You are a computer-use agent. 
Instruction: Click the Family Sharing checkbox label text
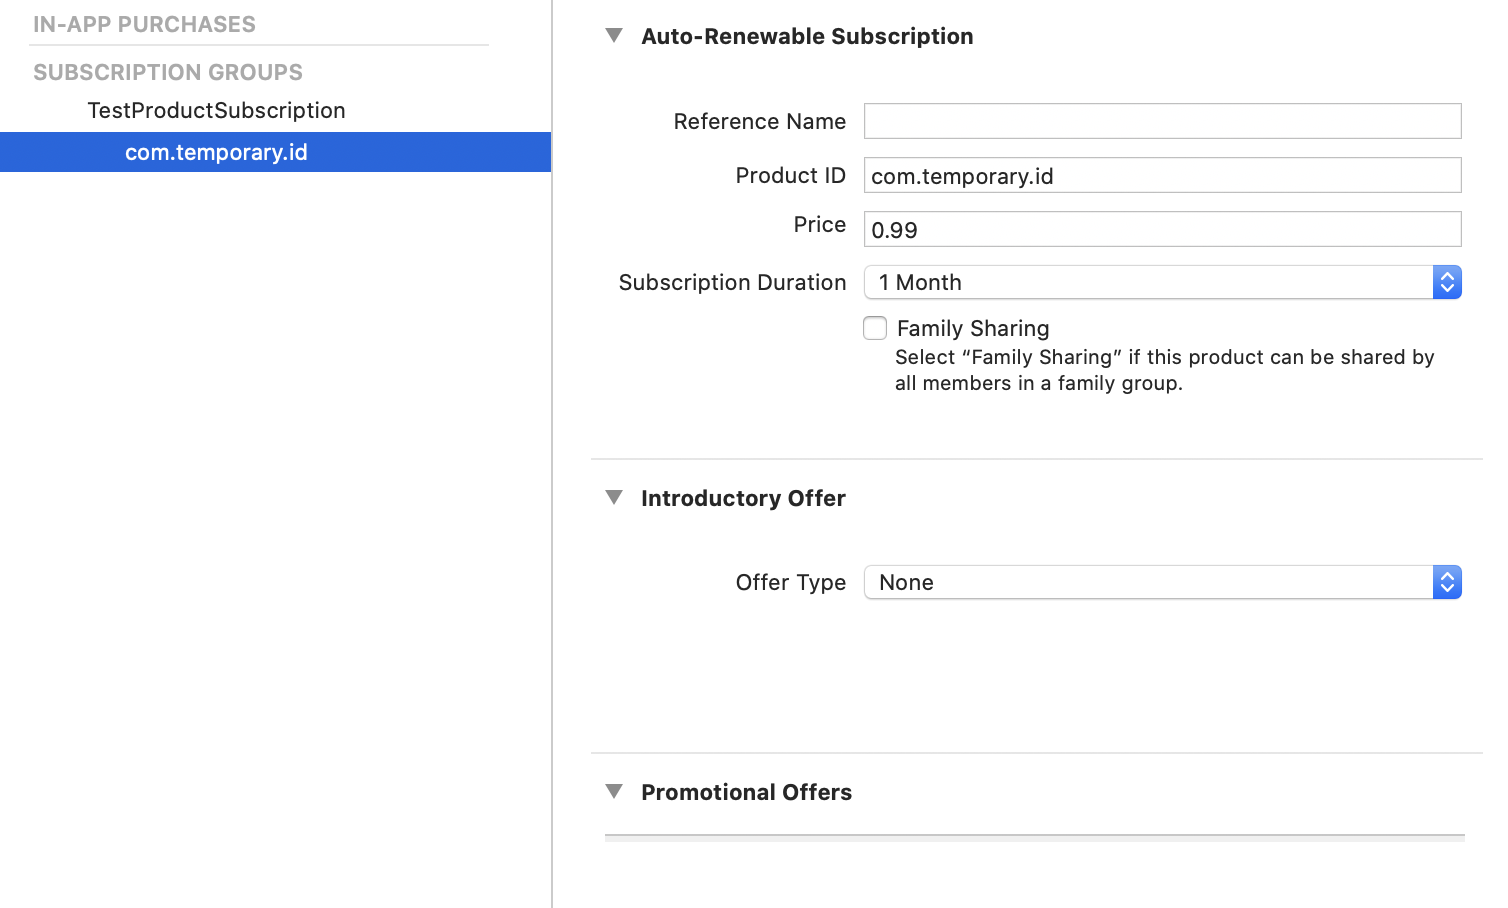[x=973, y=328]
